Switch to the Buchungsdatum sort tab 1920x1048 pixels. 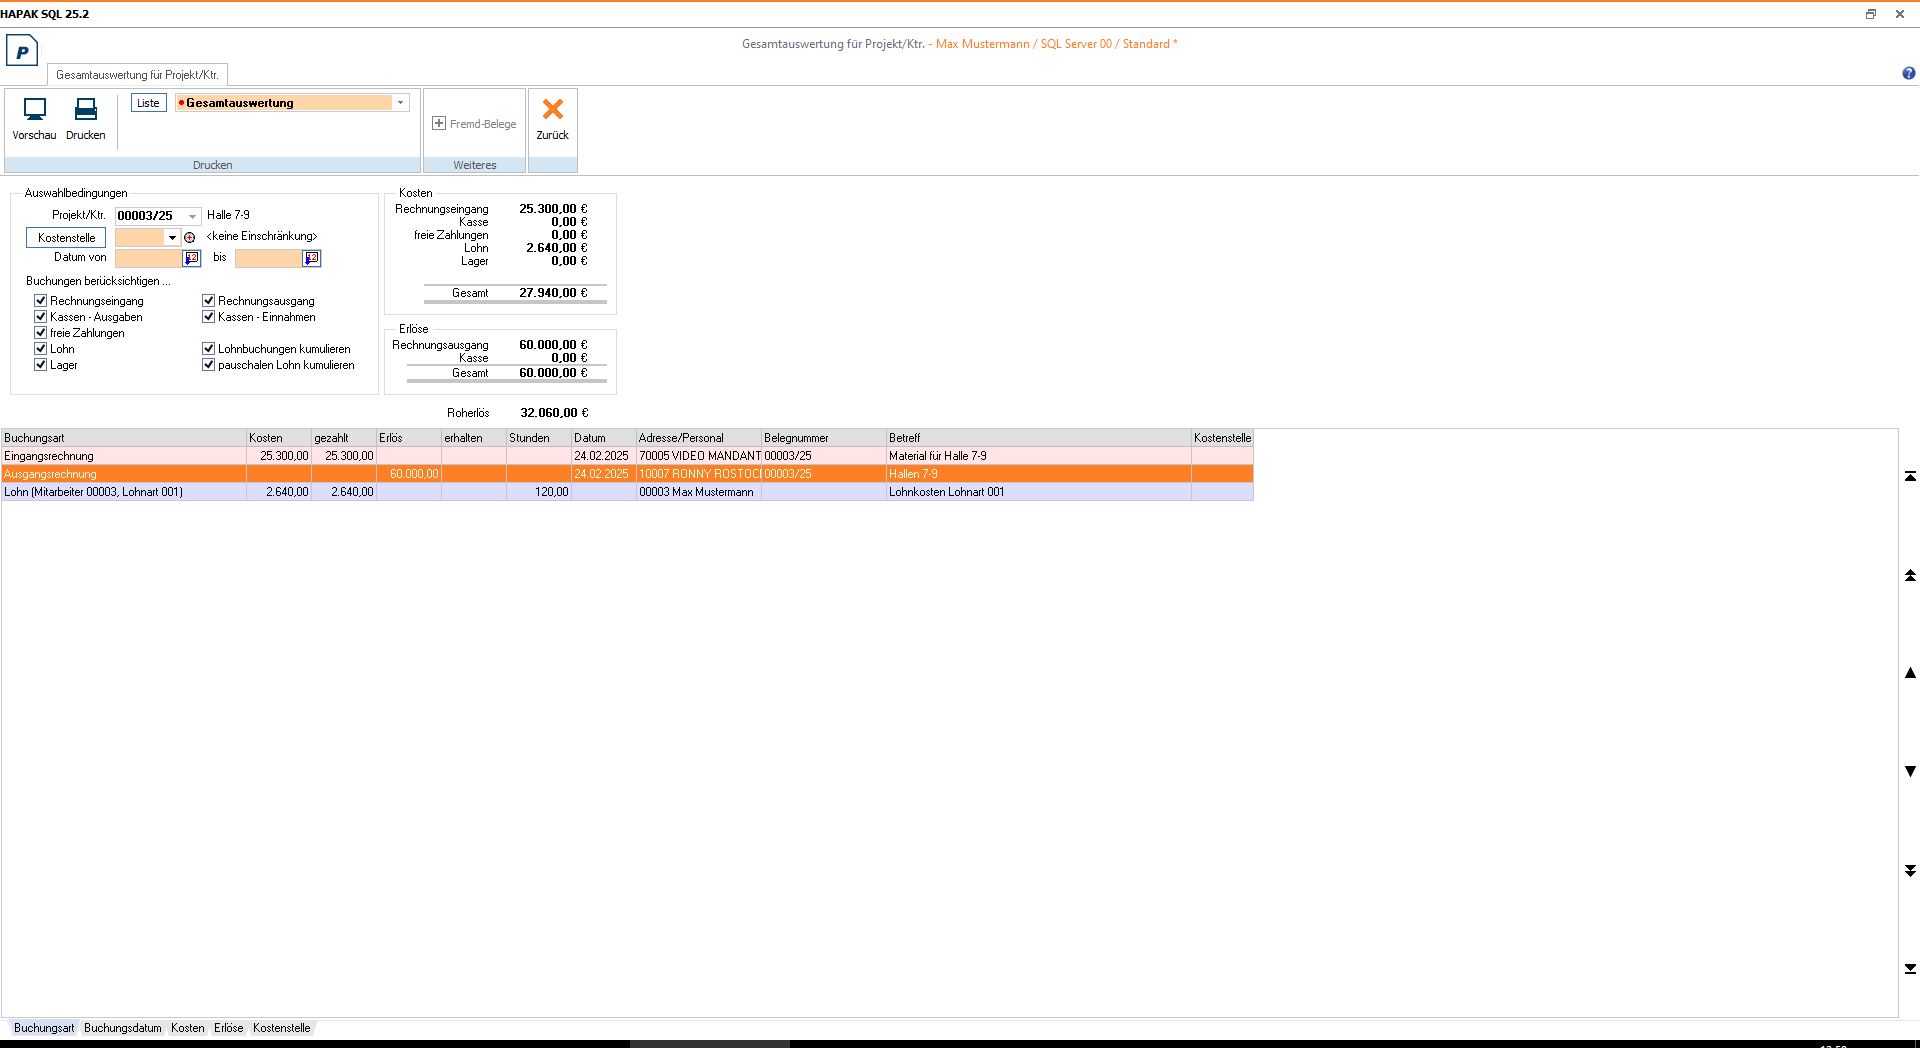[122, 1028]
